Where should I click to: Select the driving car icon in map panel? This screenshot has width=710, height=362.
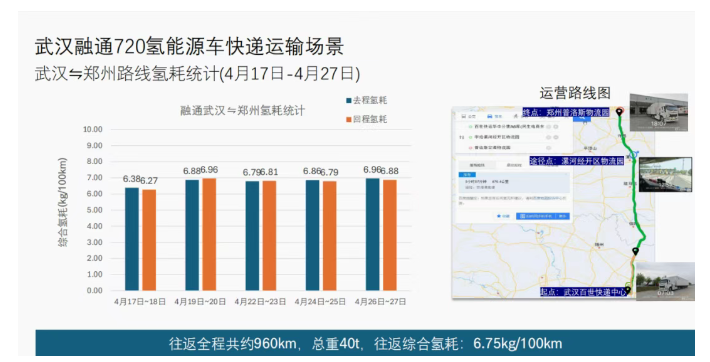click(x=489, y=116)
